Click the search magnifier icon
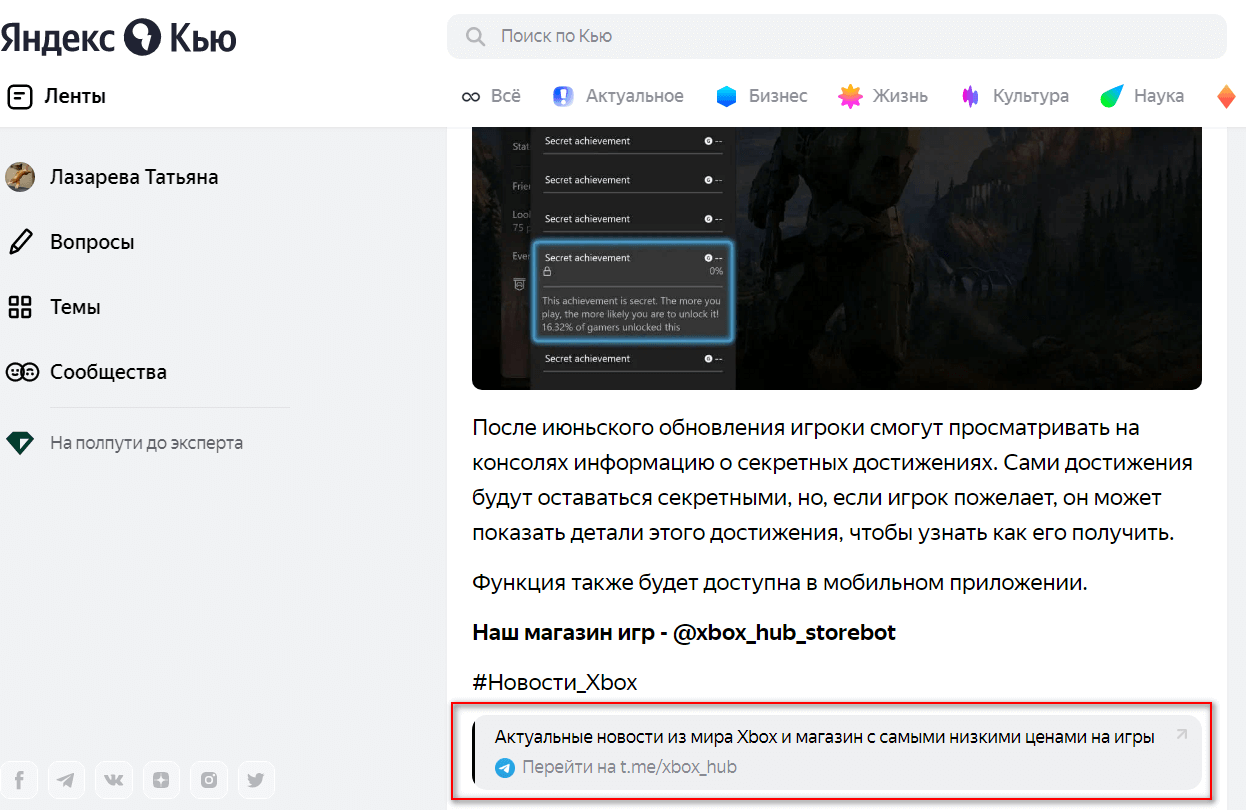 pos(475,36)
